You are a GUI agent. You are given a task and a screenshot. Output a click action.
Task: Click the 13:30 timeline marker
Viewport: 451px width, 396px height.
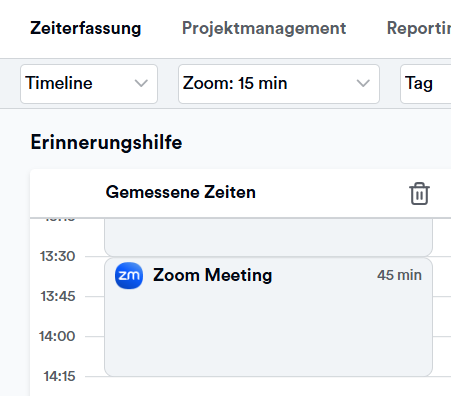coord(57,256)
